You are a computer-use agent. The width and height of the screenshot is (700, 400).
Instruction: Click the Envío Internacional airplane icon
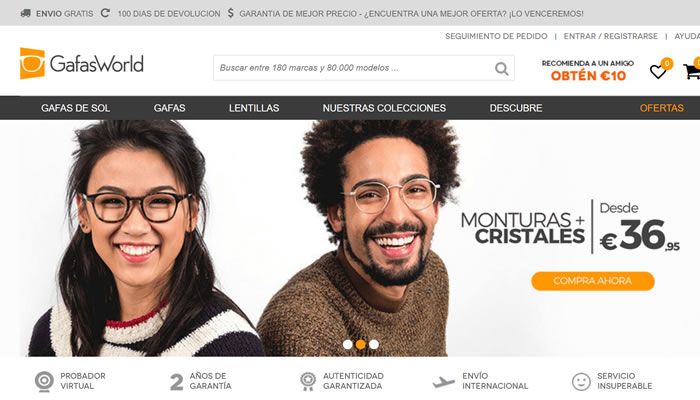(x=443, y=382)
